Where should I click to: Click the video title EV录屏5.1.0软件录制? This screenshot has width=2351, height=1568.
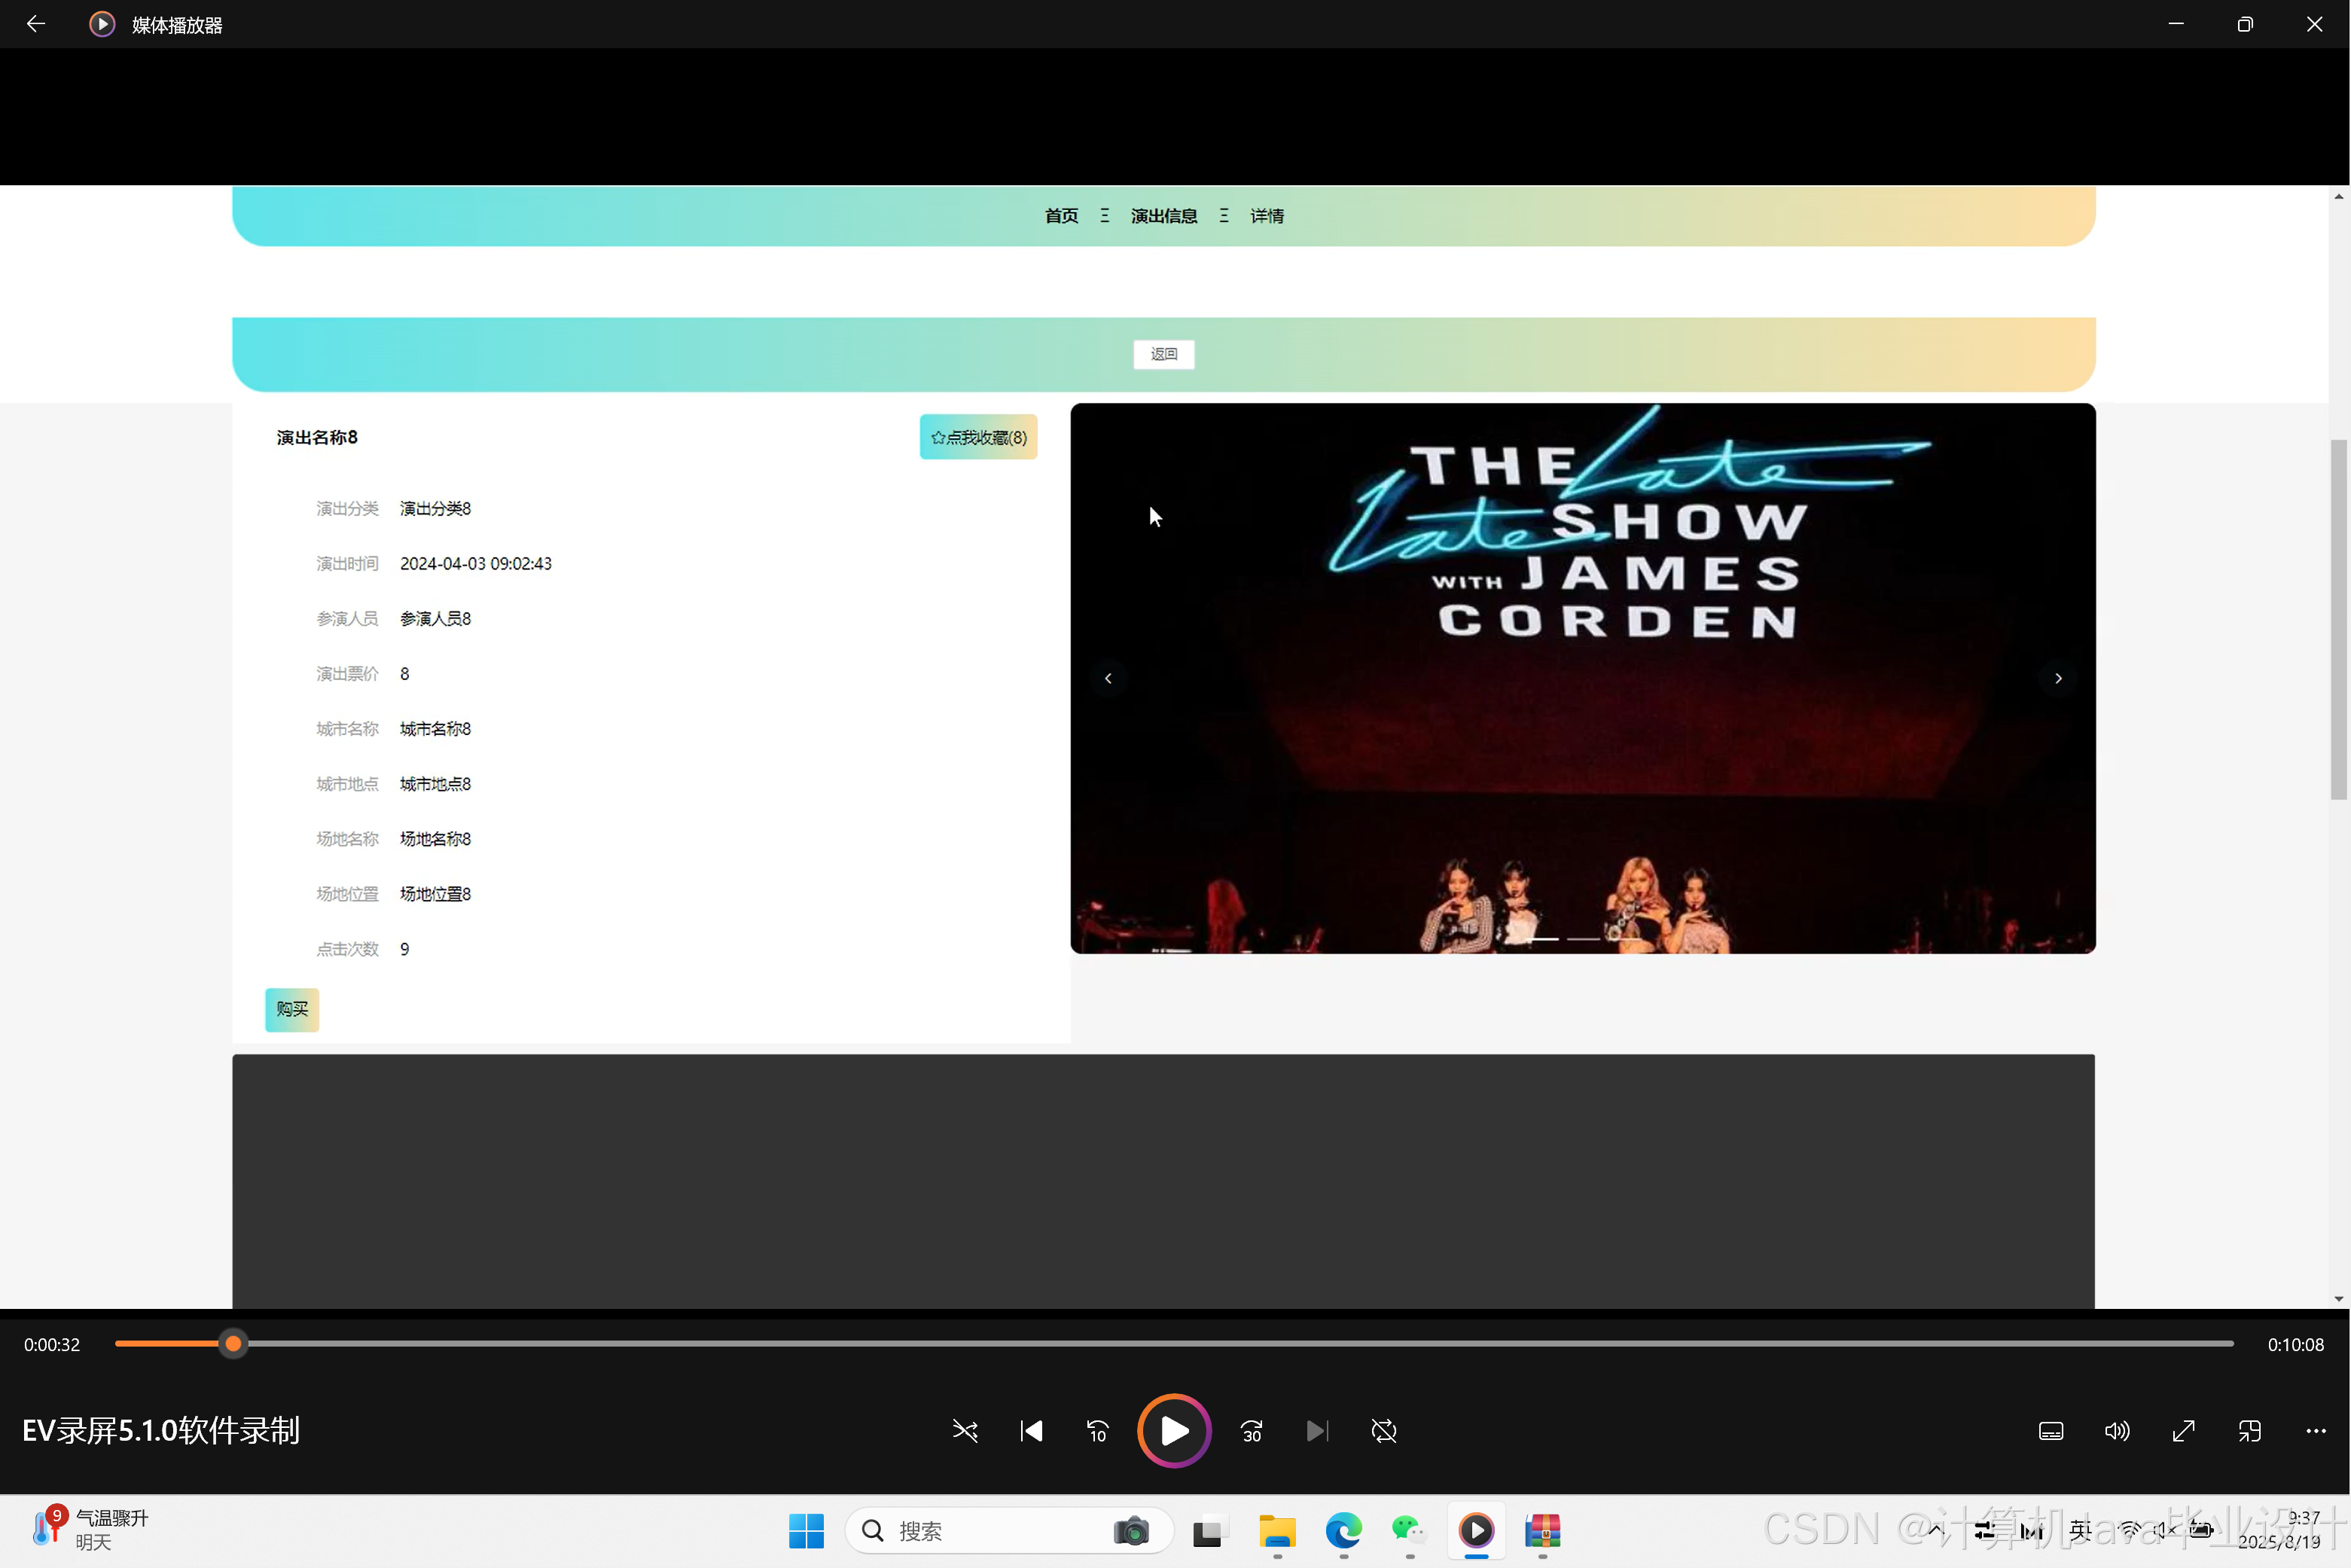161,1431
